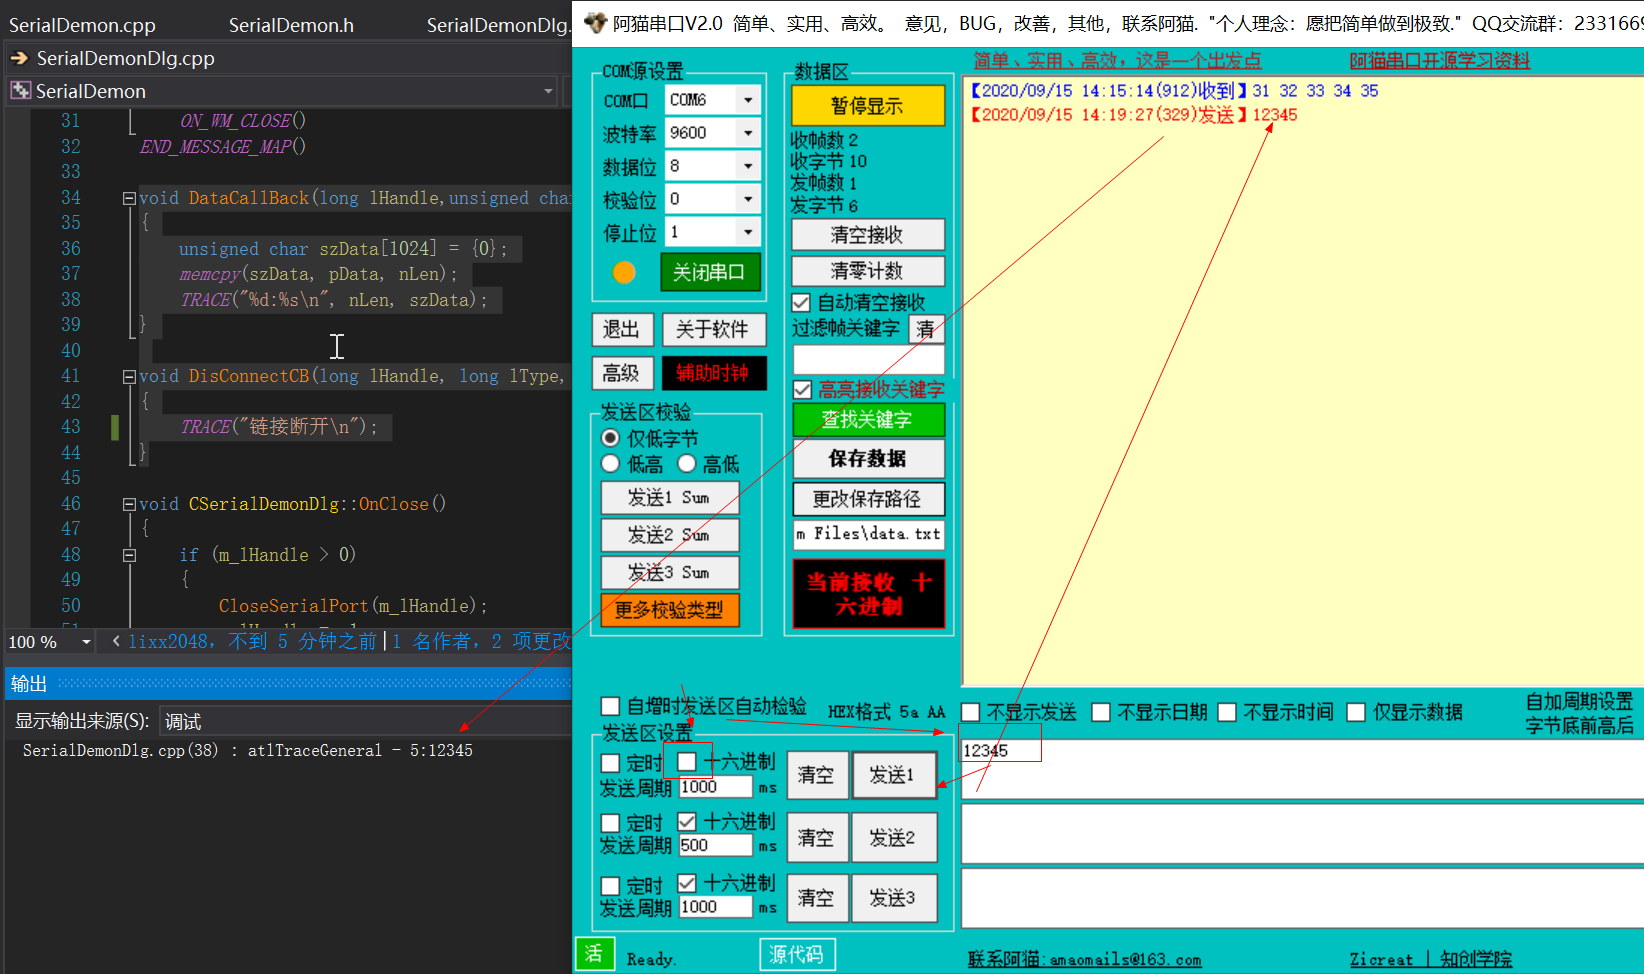
Task: Click the 清零计数 button
Action: (x=868, y=271)
